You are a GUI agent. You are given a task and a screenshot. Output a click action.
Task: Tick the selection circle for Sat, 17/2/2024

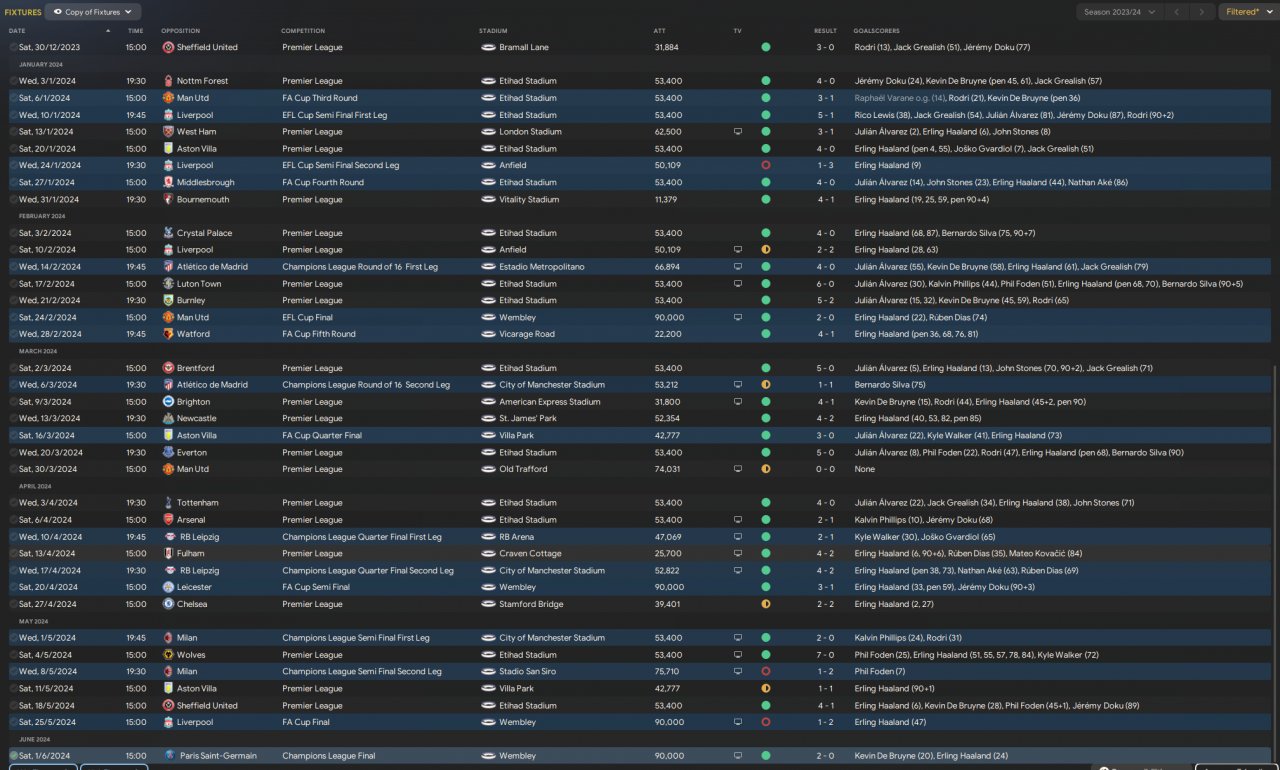coord(13,284)
